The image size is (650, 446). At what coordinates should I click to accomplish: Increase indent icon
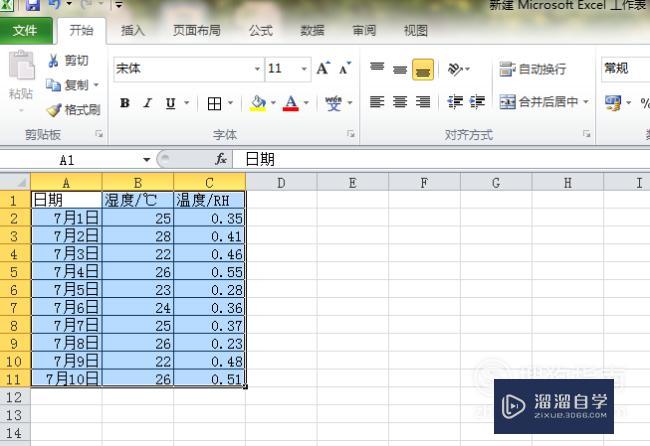click(x=477, y=102)
